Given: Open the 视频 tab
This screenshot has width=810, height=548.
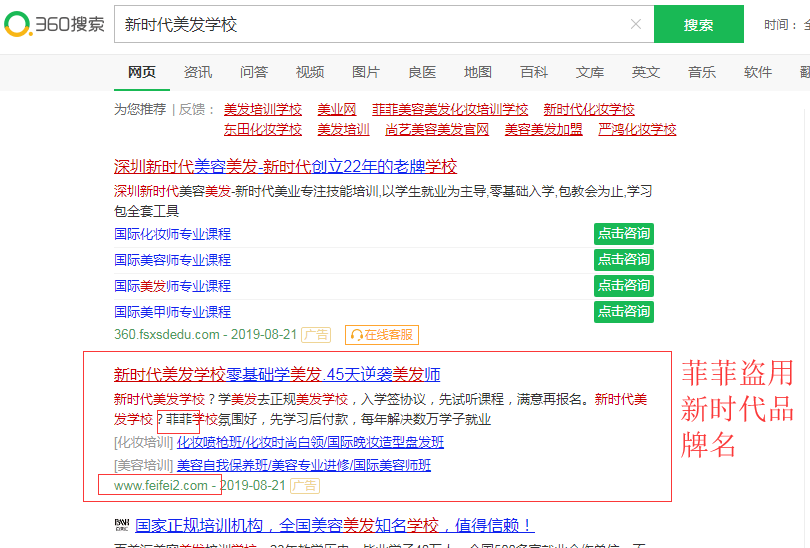Looking at the screenshot, I should (310, 72).
